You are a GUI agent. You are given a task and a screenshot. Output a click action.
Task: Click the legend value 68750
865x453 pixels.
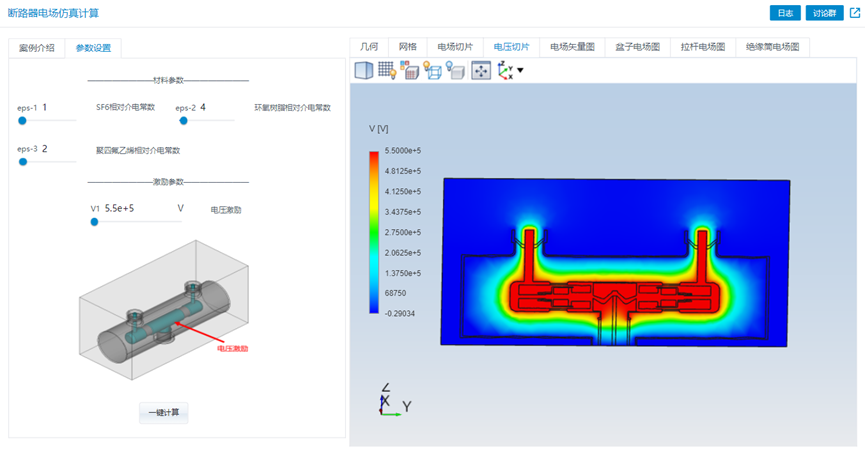[395, 293]
